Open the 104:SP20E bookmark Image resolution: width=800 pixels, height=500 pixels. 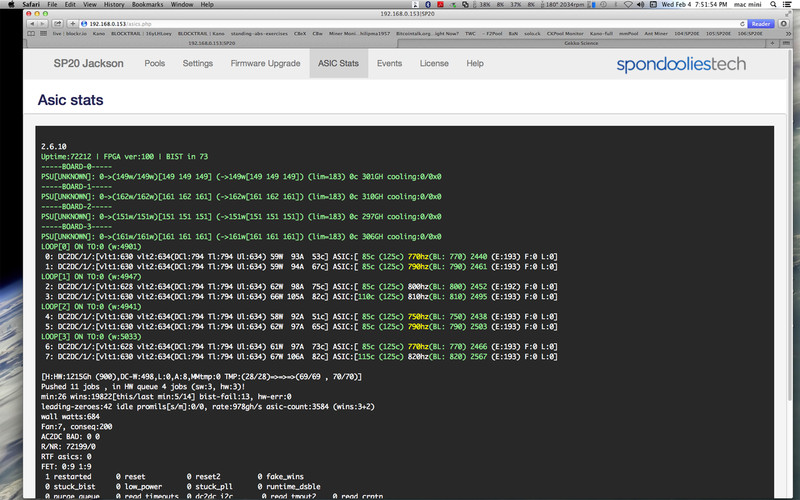click(686, 34)
